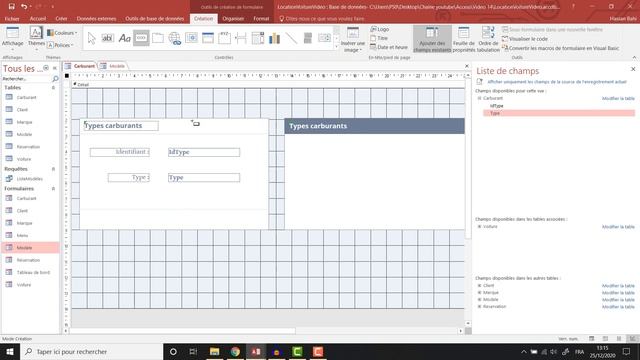Expand the Client table in field list
The image size is (640, 360).
coord(480,285)
